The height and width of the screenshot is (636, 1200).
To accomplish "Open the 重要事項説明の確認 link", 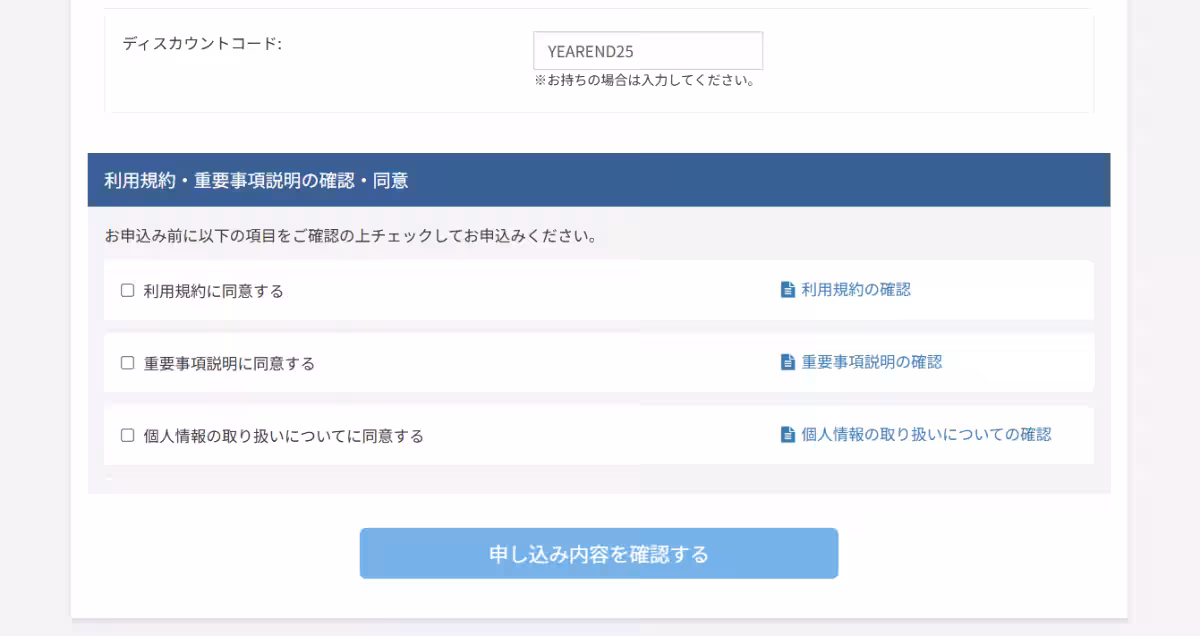I will (870, 363).
